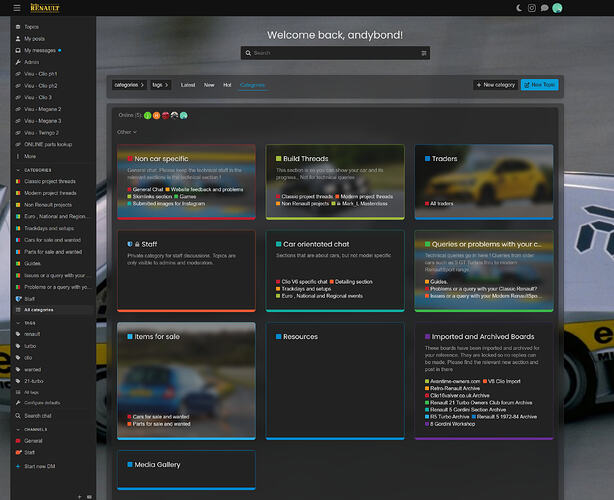Switch to the New tab

[x=209, y=85]
